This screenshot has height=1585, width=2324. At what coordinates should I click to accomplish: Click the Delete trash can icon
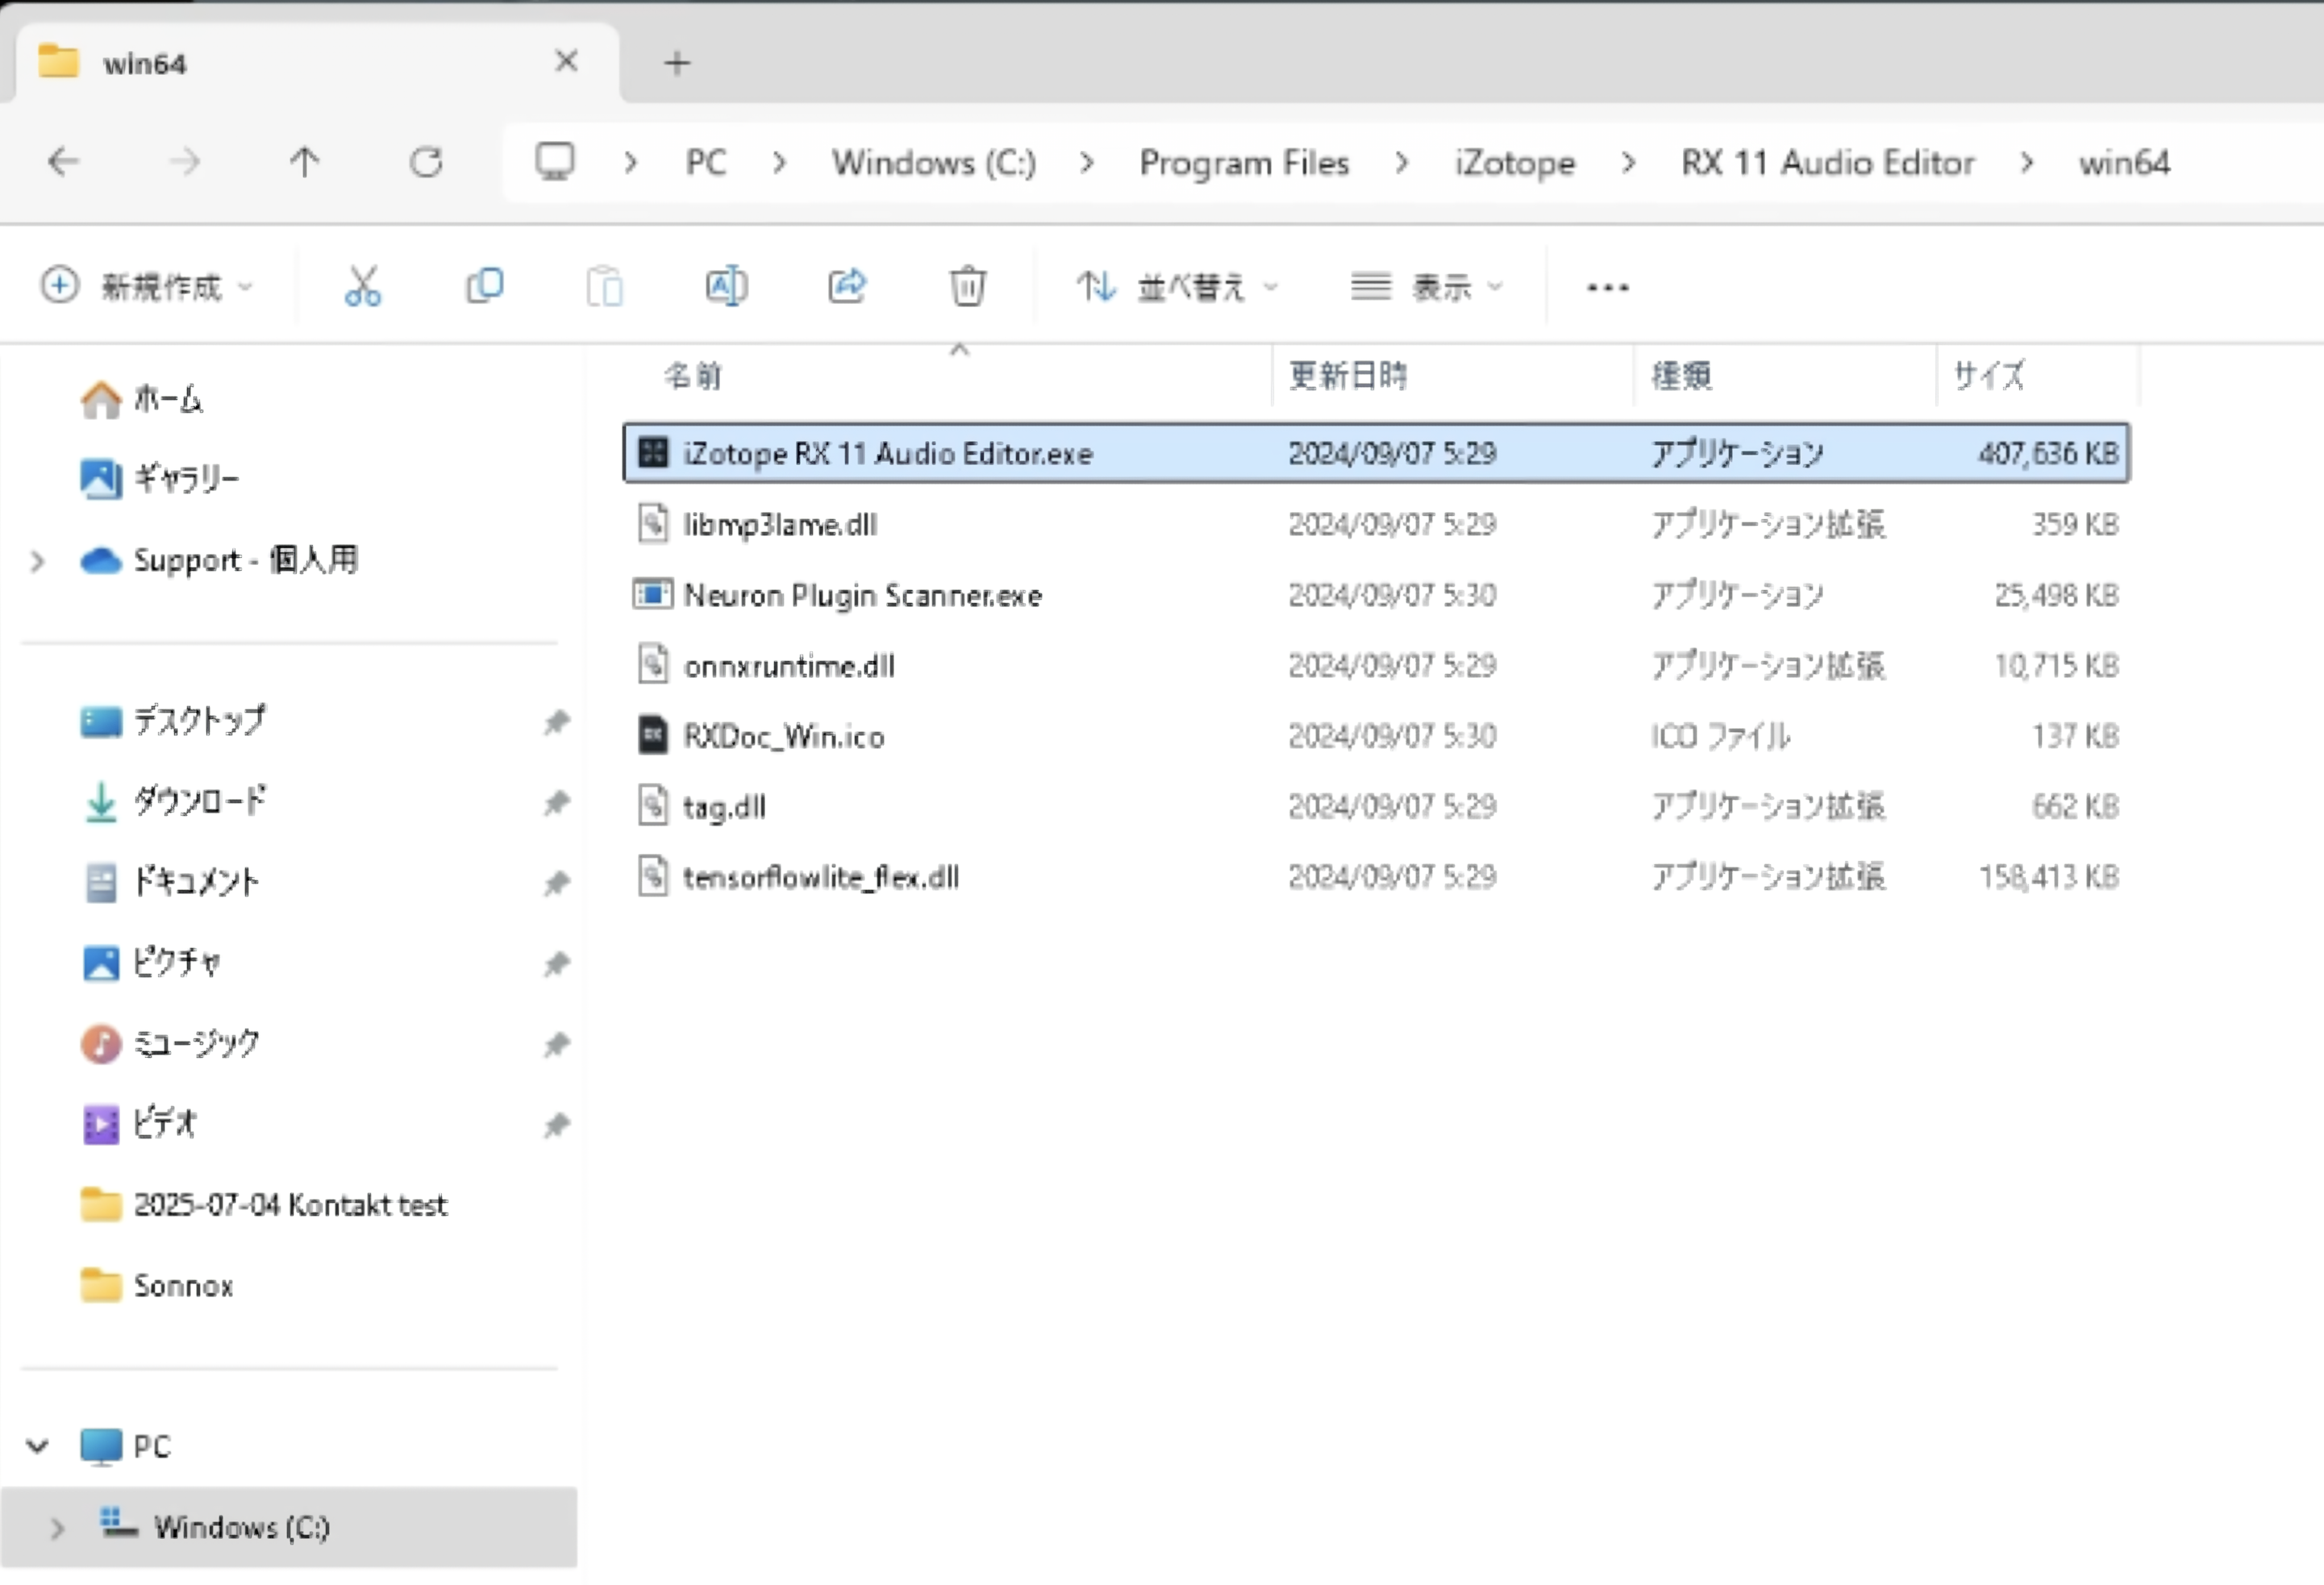[x=967, y=286]
